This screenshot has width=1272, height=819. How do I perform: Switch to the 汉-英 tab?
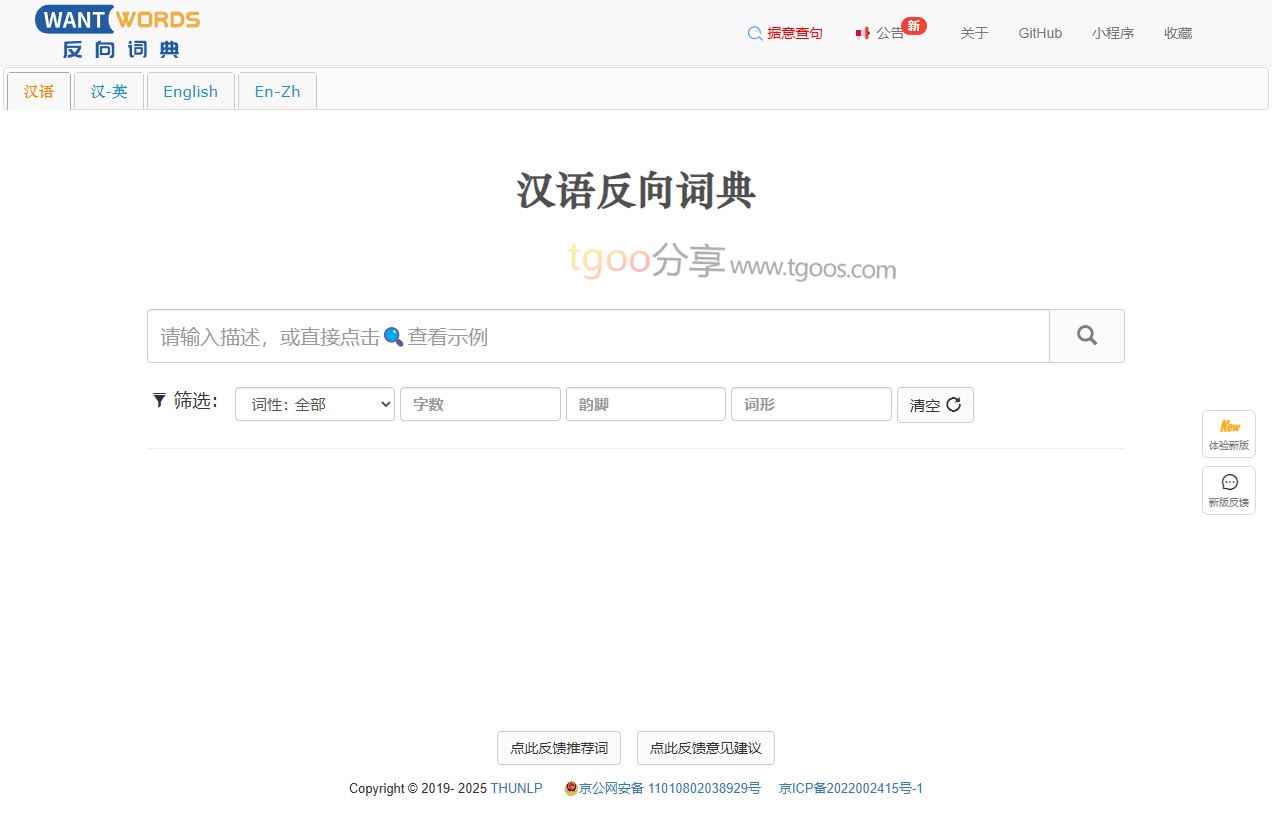(109, 91)
